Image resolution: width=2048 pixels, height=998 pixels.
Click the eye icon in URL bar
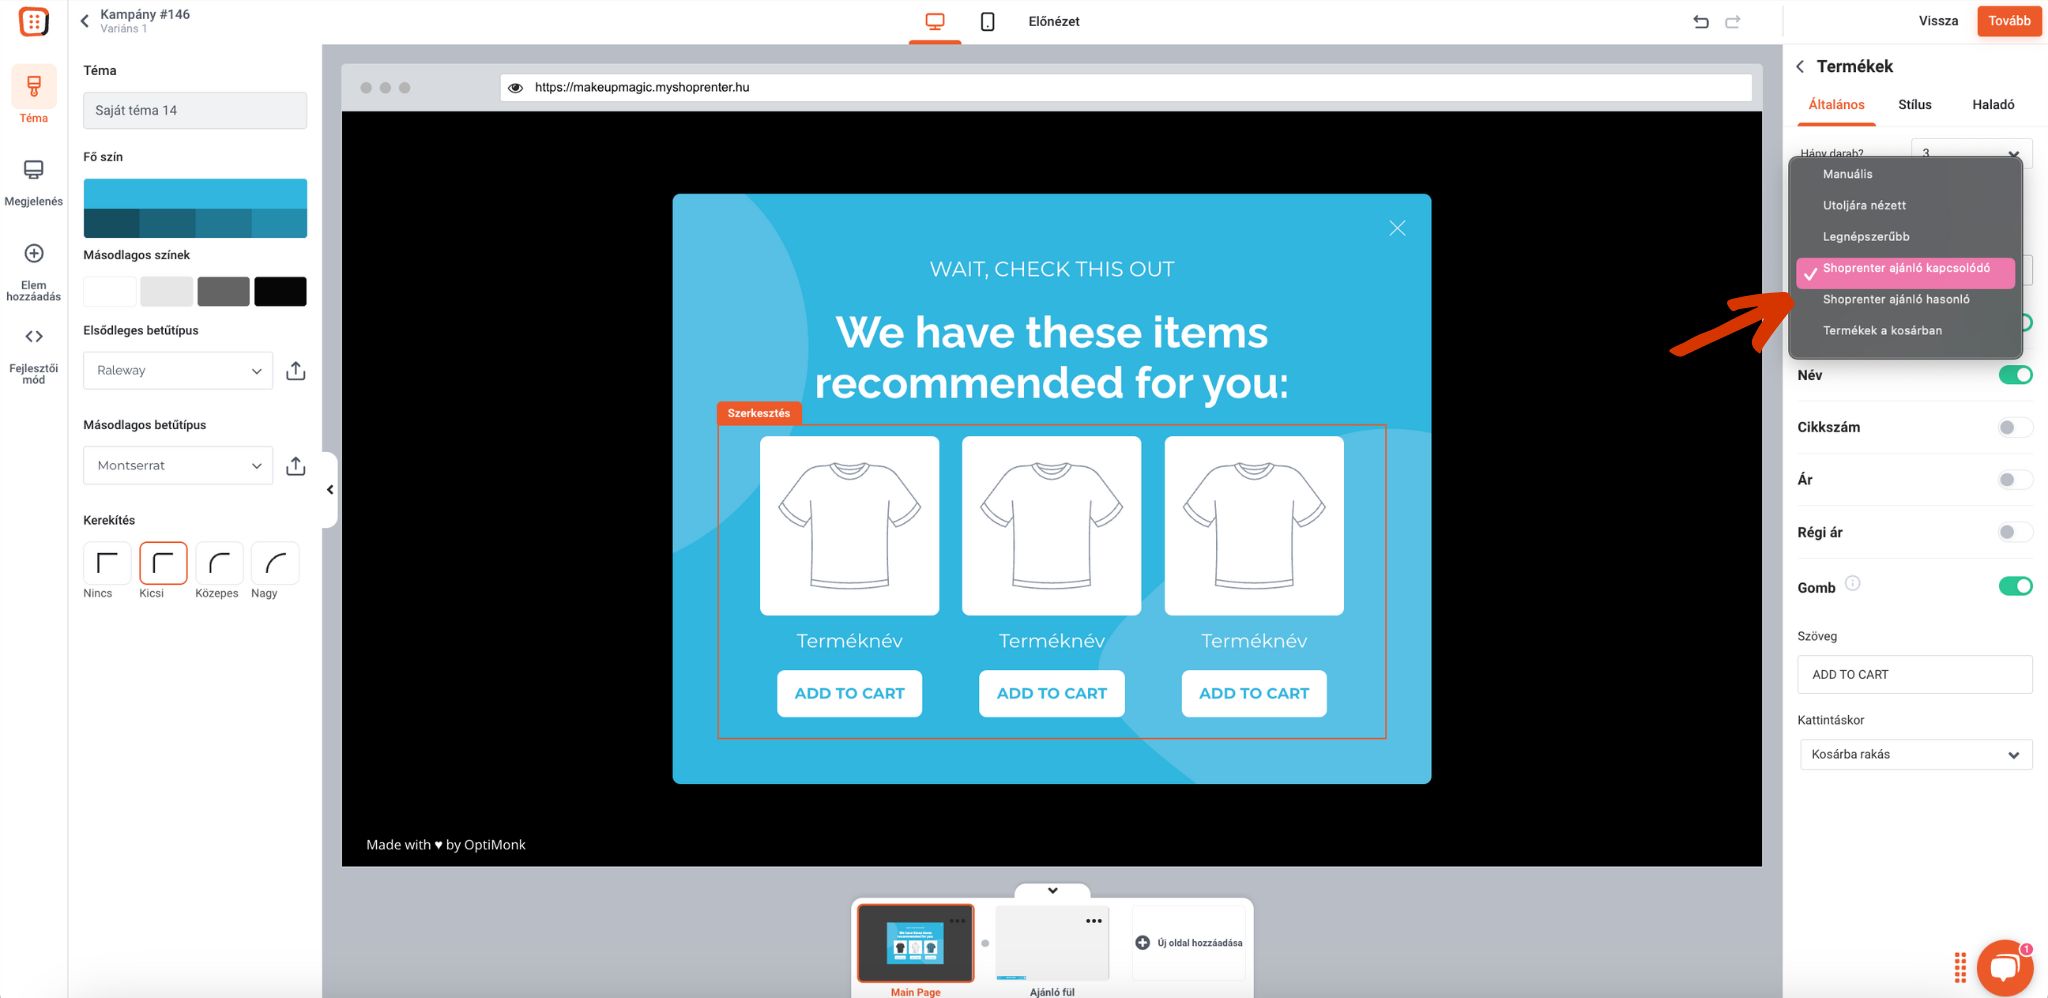click(515, 88)
